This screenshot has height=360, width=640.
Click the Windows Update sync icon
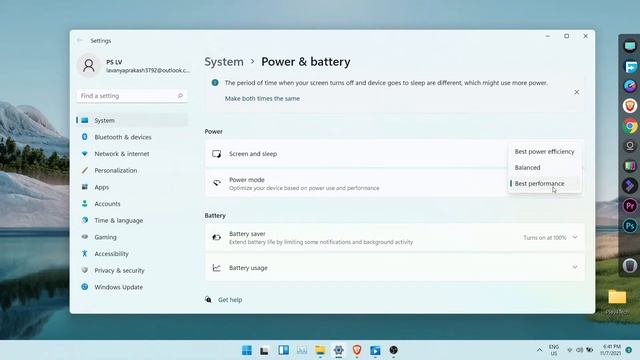click(x=84, y=287)
